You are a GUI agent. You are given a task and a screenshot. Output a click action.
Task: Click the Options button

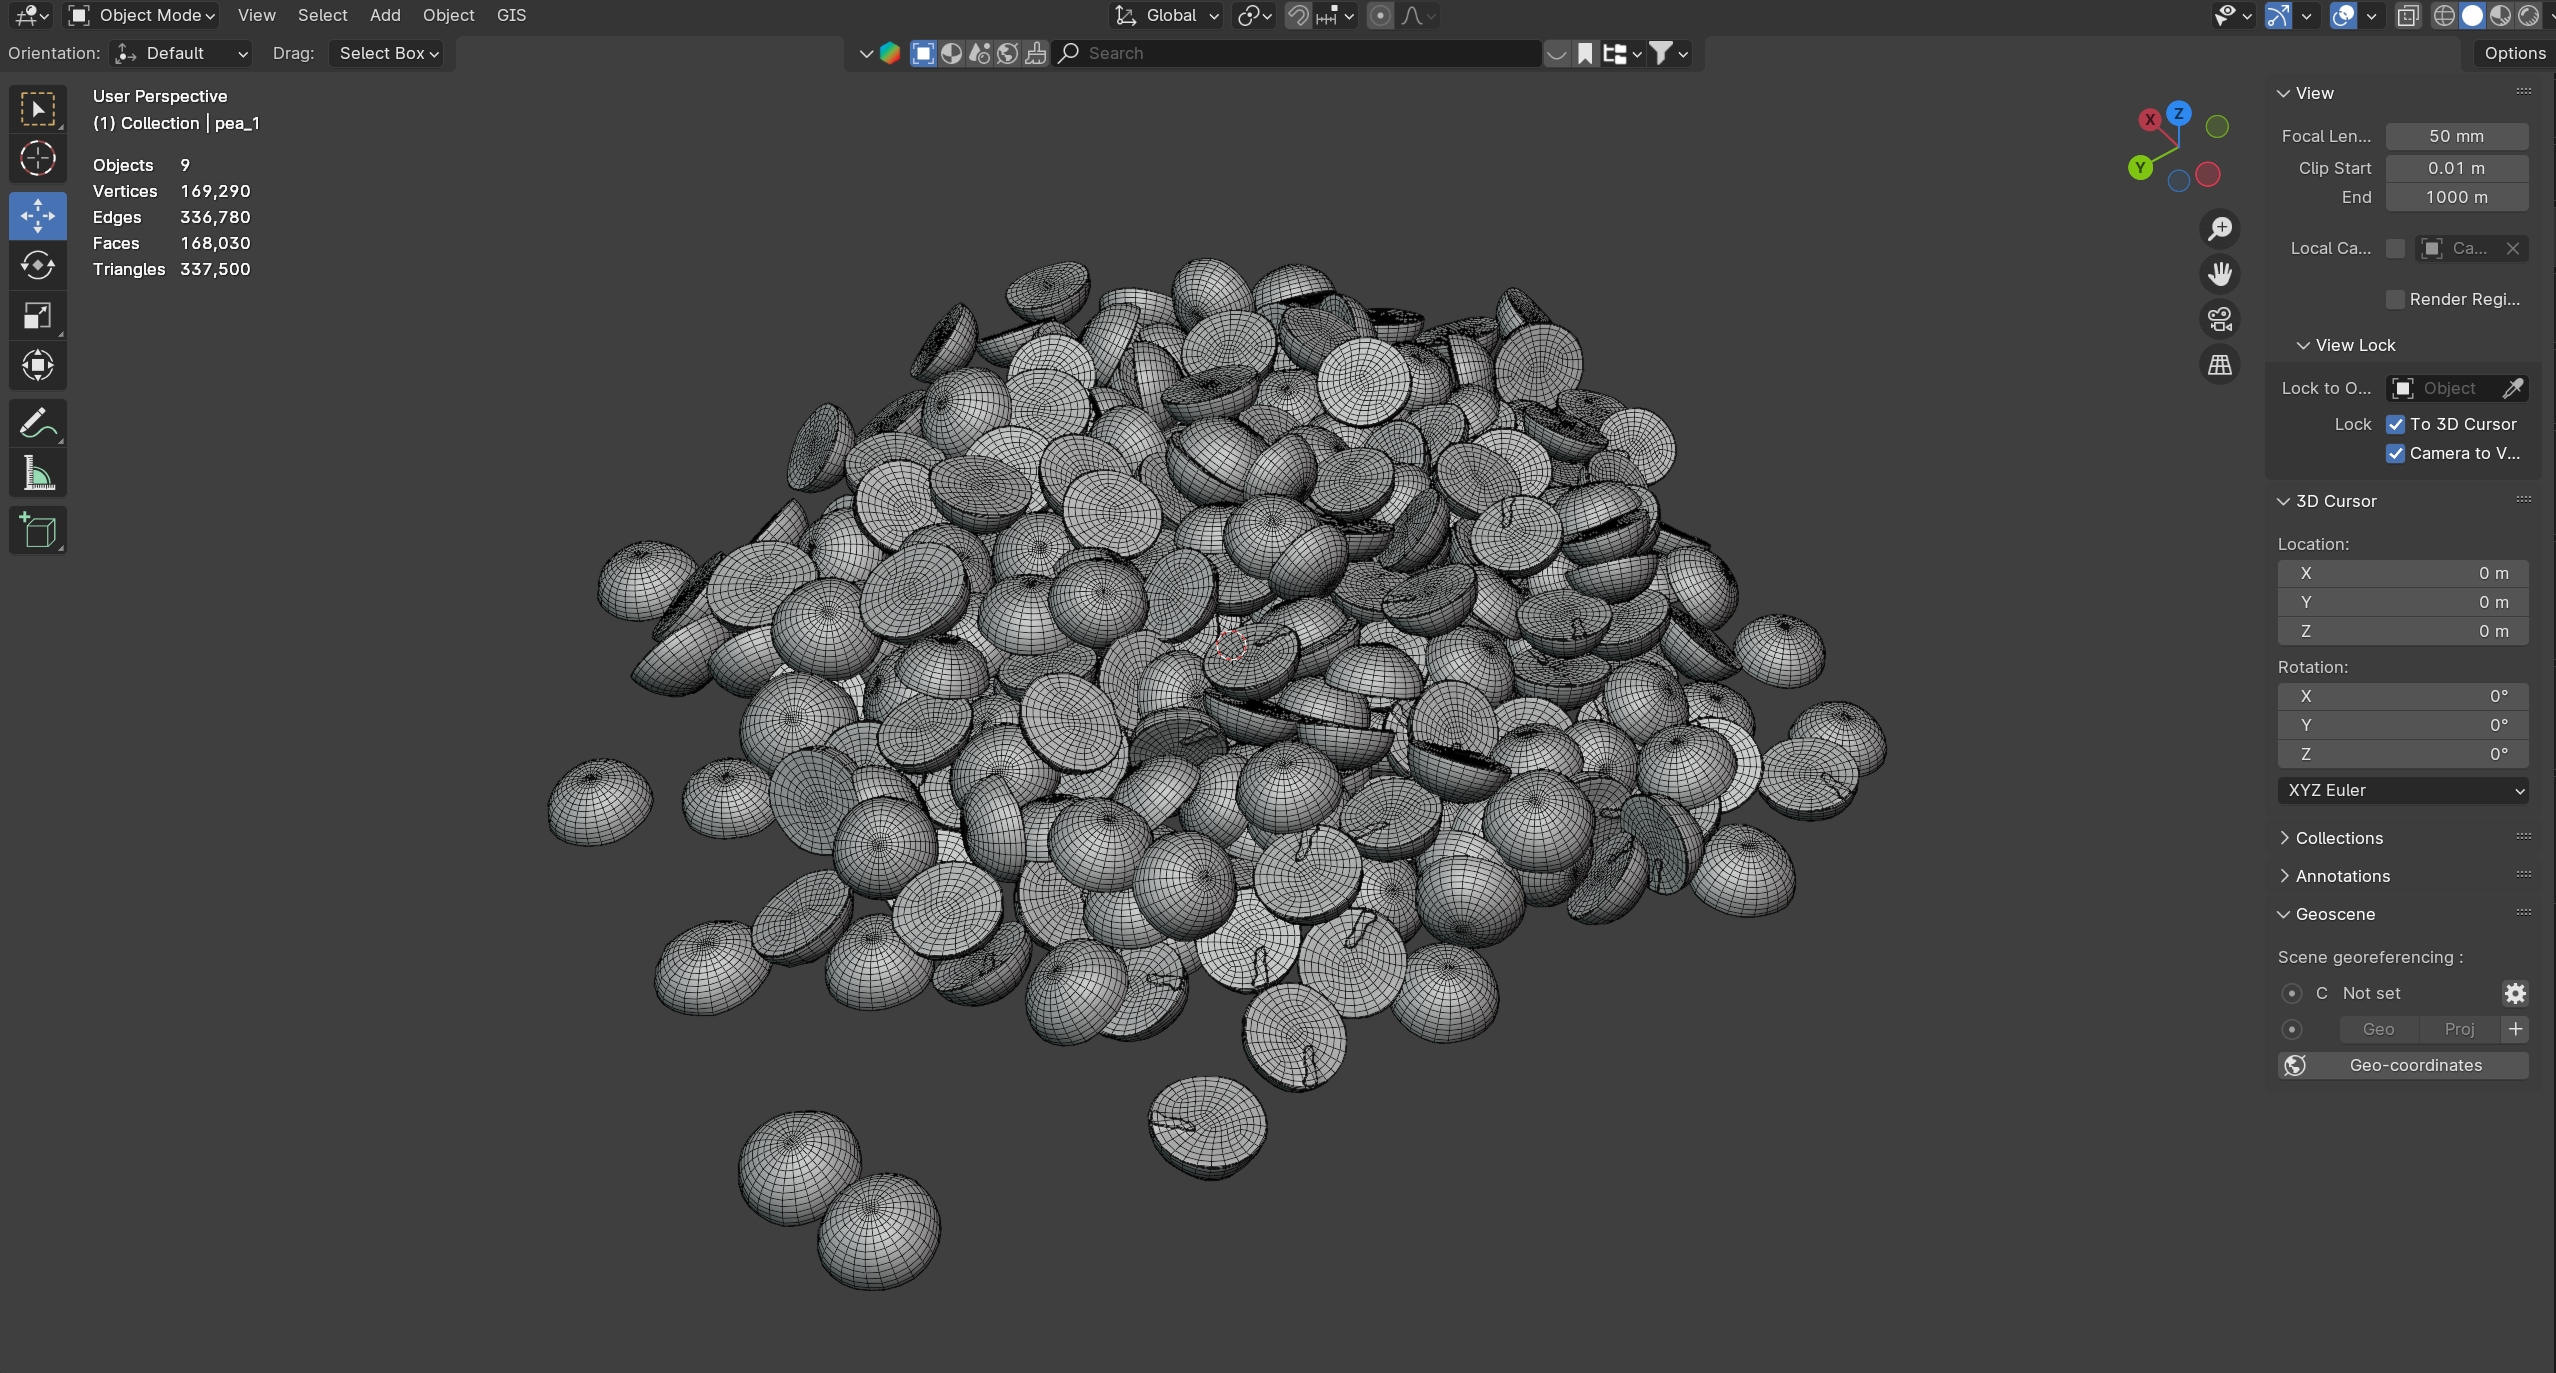click(2514, 53)
